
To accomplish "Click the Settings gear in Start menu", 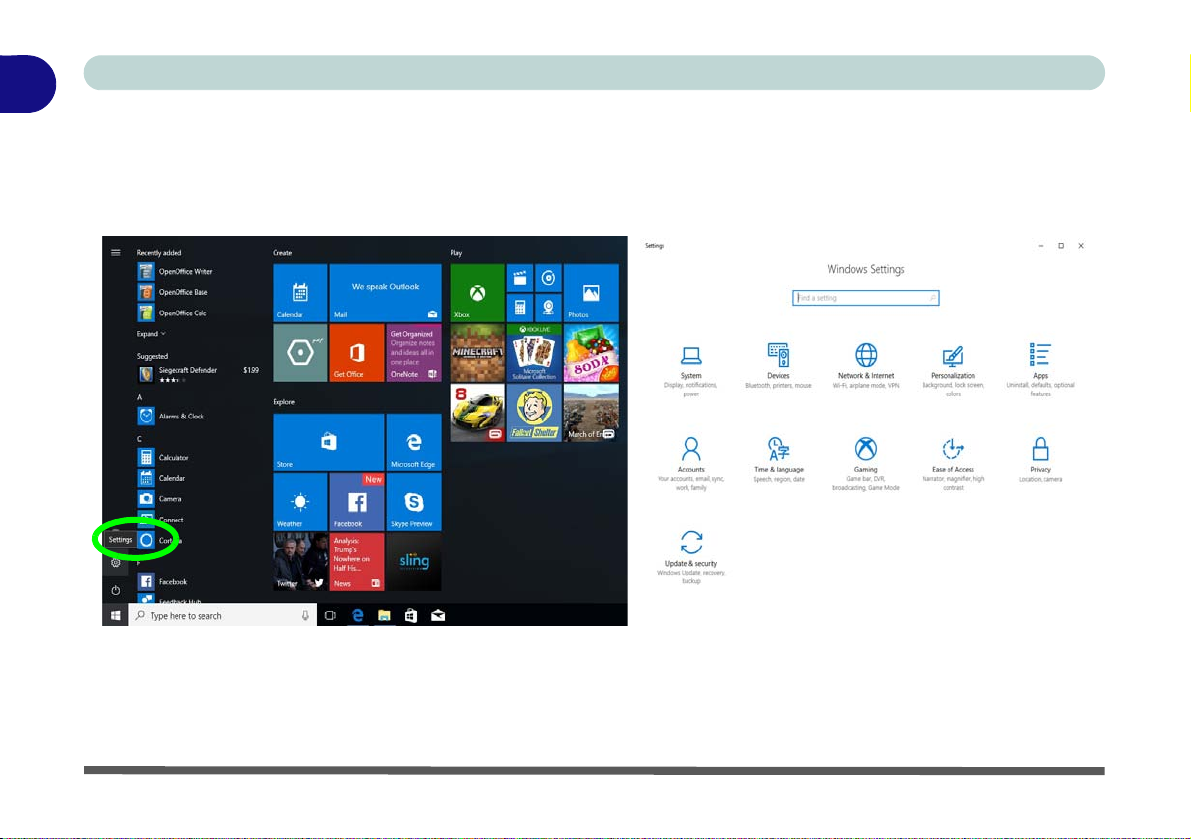I will [x=115, y=563].
